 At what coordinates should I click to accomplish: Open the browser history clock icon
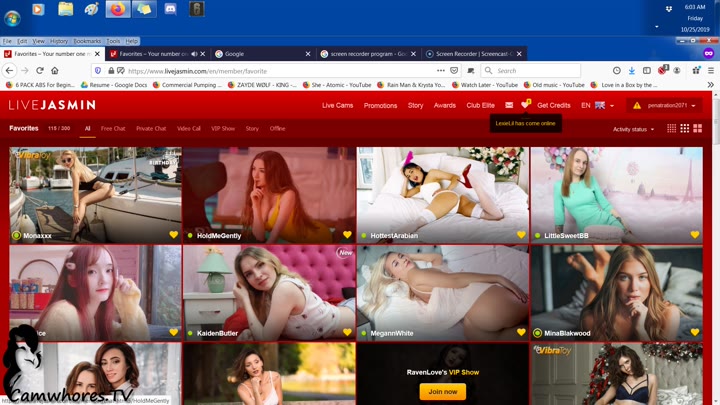pos(617,71)
